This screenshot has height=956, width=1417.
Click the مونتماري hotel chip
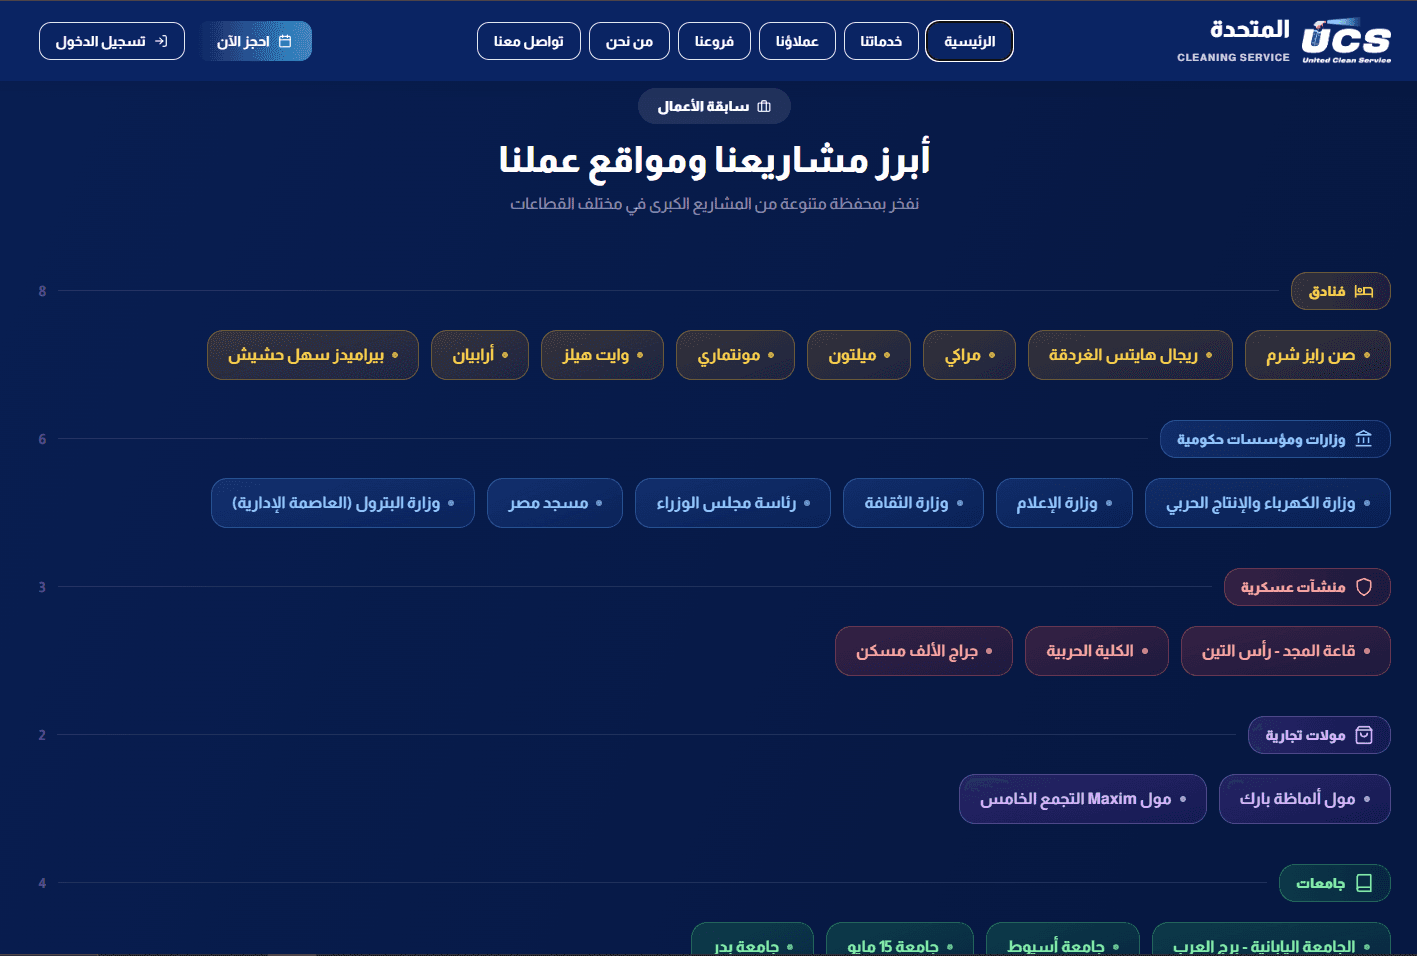tap(735, 355)
